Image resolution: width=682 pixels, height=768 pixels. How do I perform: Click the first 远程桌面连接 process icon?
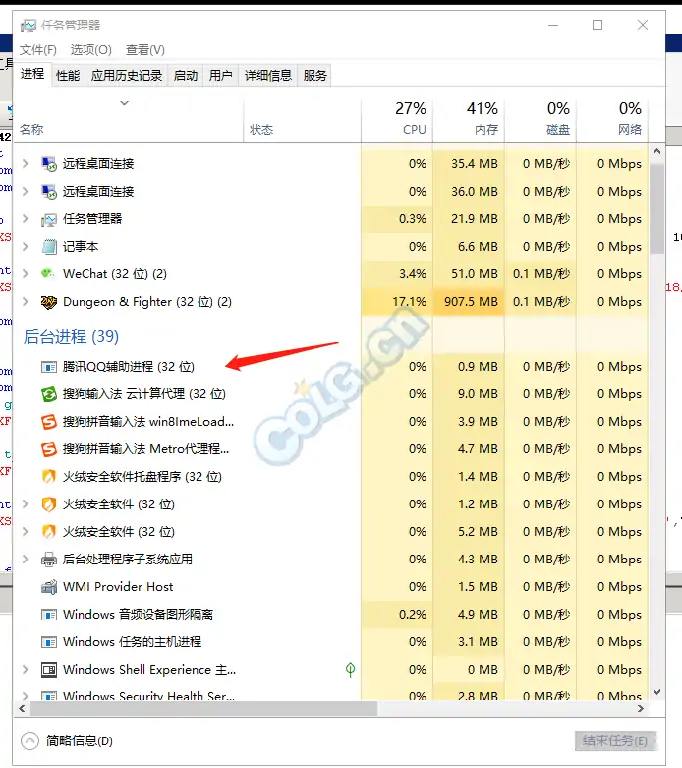click(x=49, y=164)
